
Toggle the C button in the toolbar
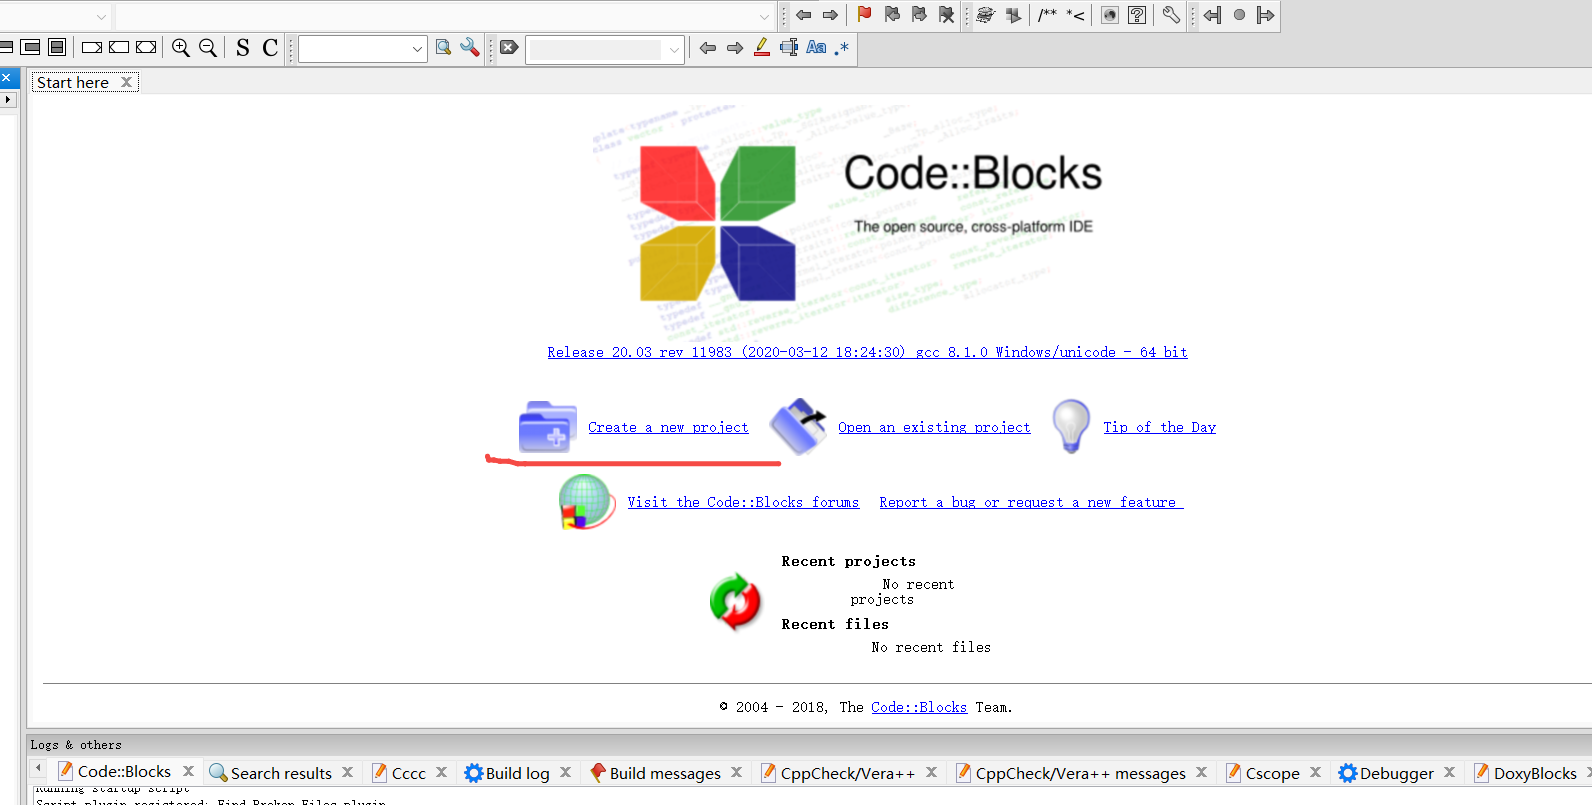point(270,48)
